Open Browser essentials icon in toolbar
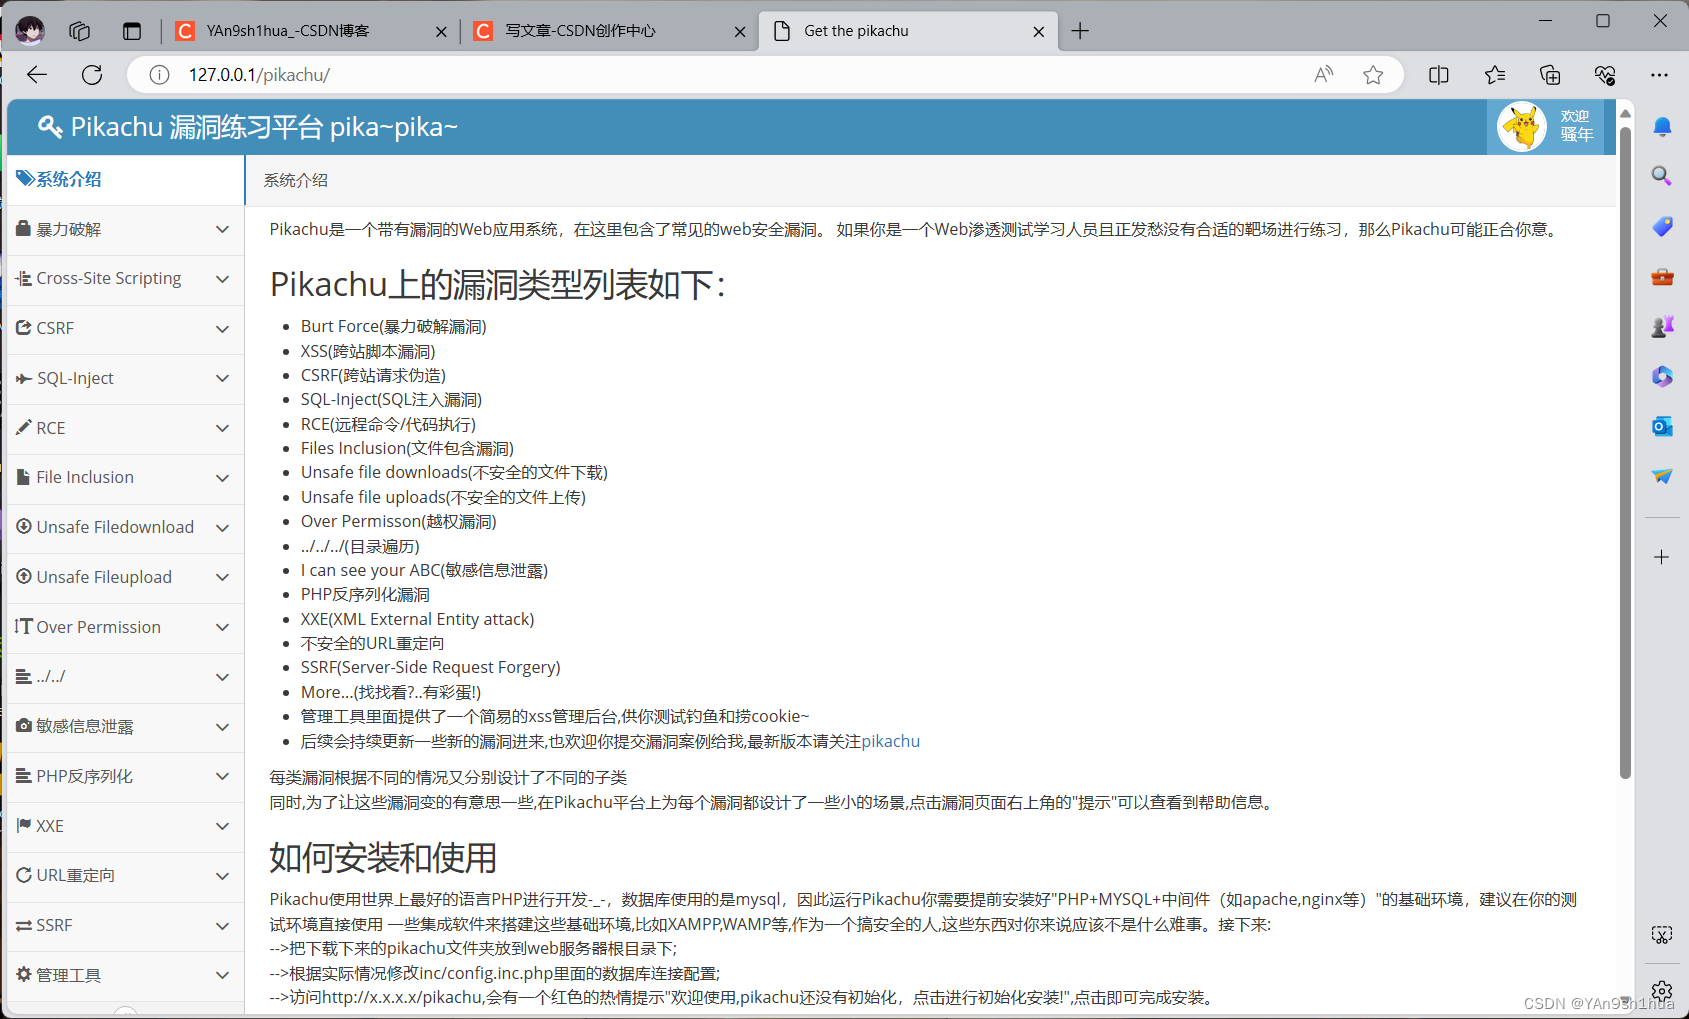The image size is (1689, 1019). (1605, 74)
